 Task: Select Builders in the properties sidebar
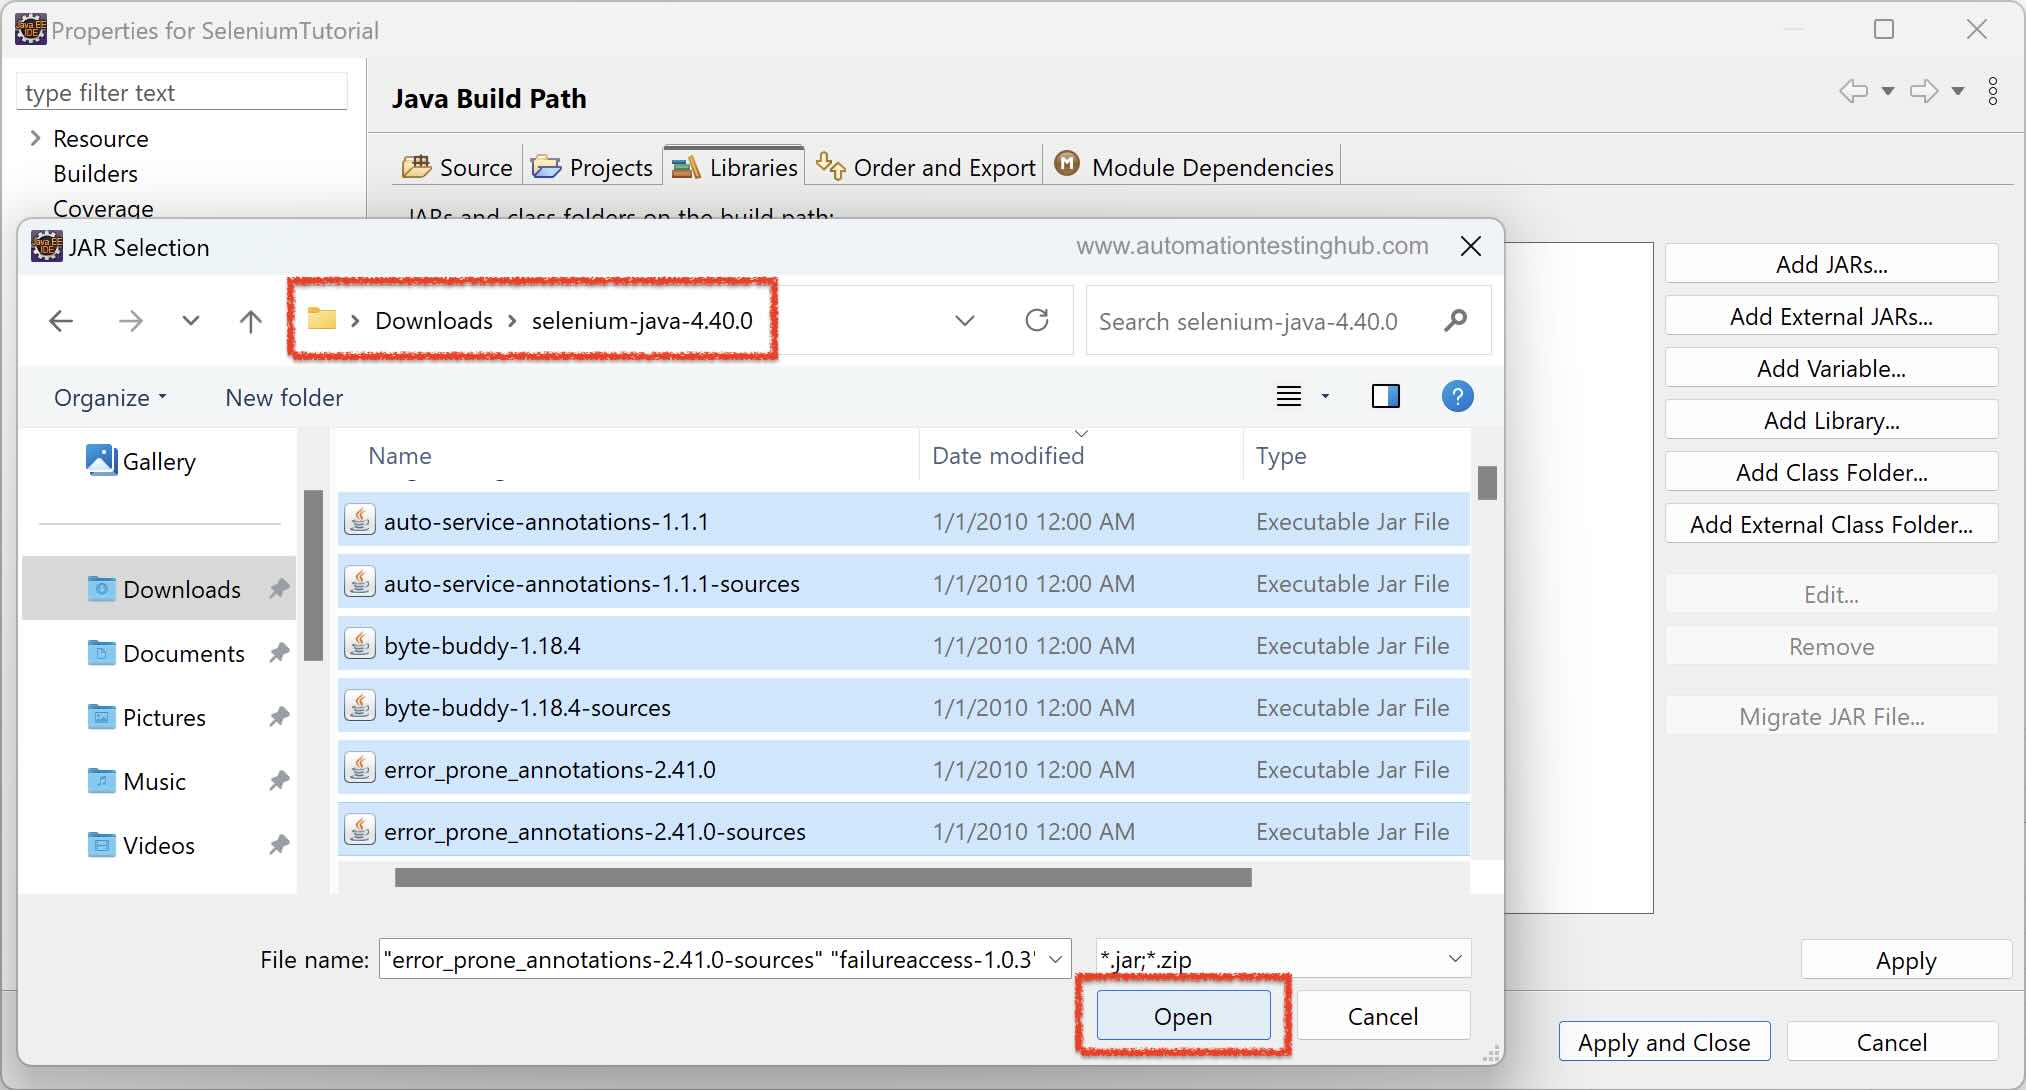95,173
